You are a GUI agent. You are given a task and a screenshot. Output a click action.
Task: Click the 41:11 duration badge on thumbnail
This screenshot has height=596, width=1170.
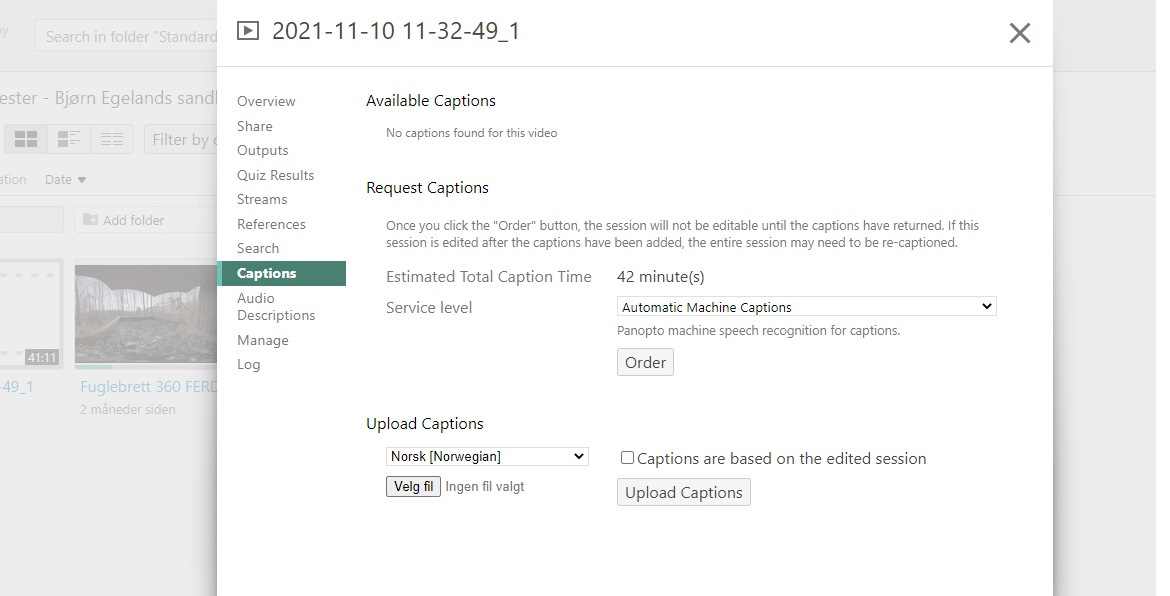click(x=42, y=357)
